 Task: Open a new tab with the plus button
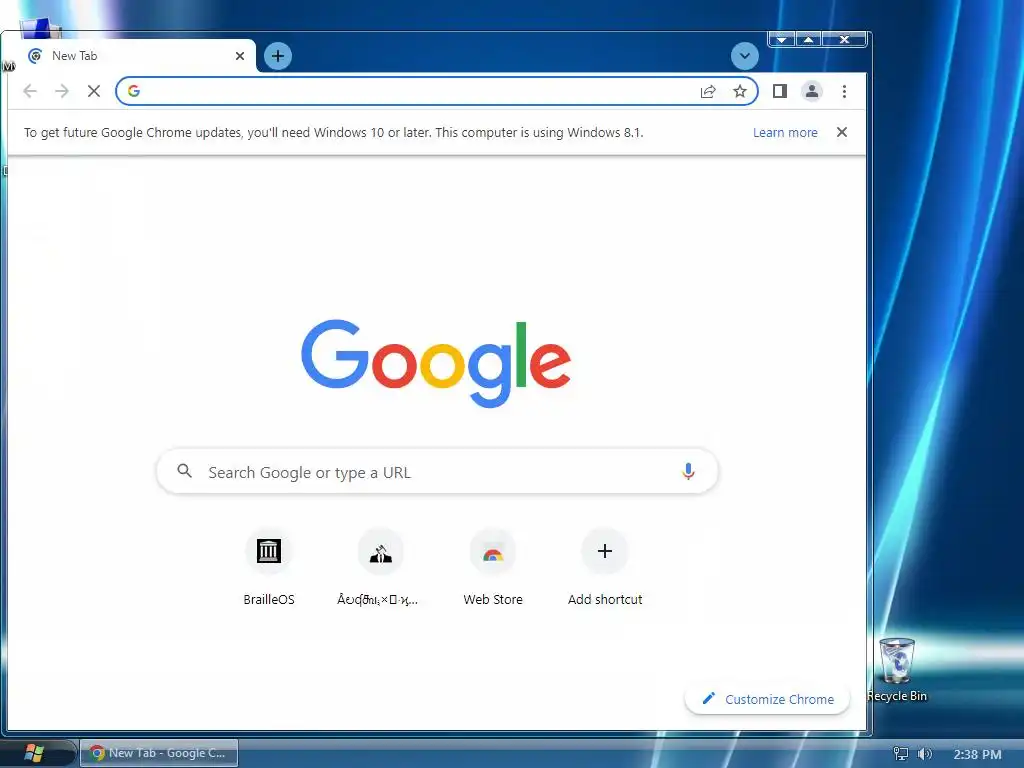coord(278,56)
